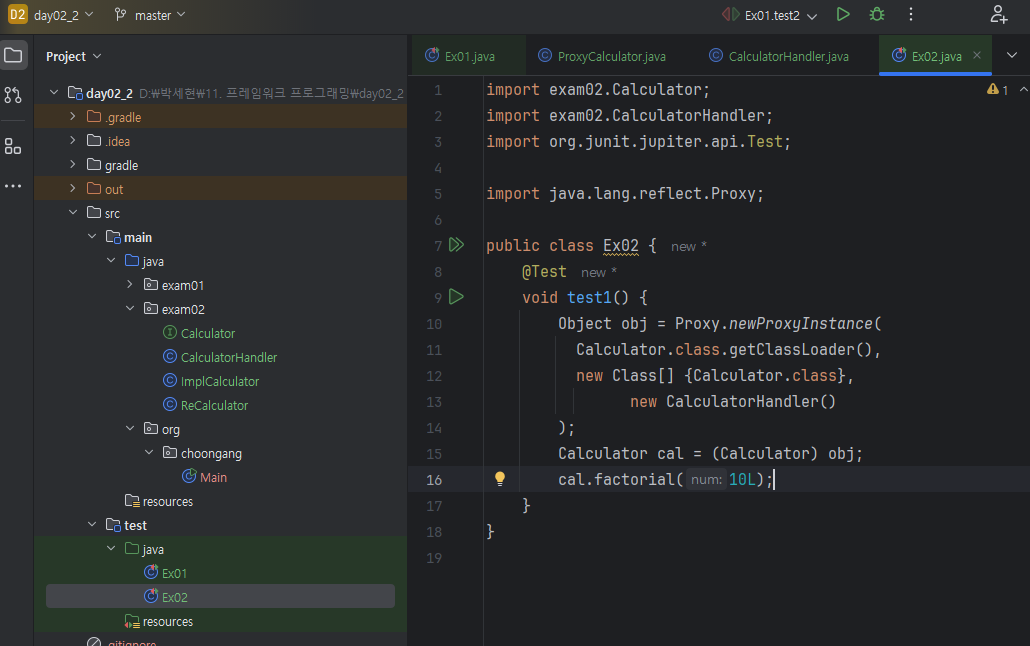Viewport: 1030px width, 646px height.
Task: Click the Ex02 class name in code
Action: (621, 246)
